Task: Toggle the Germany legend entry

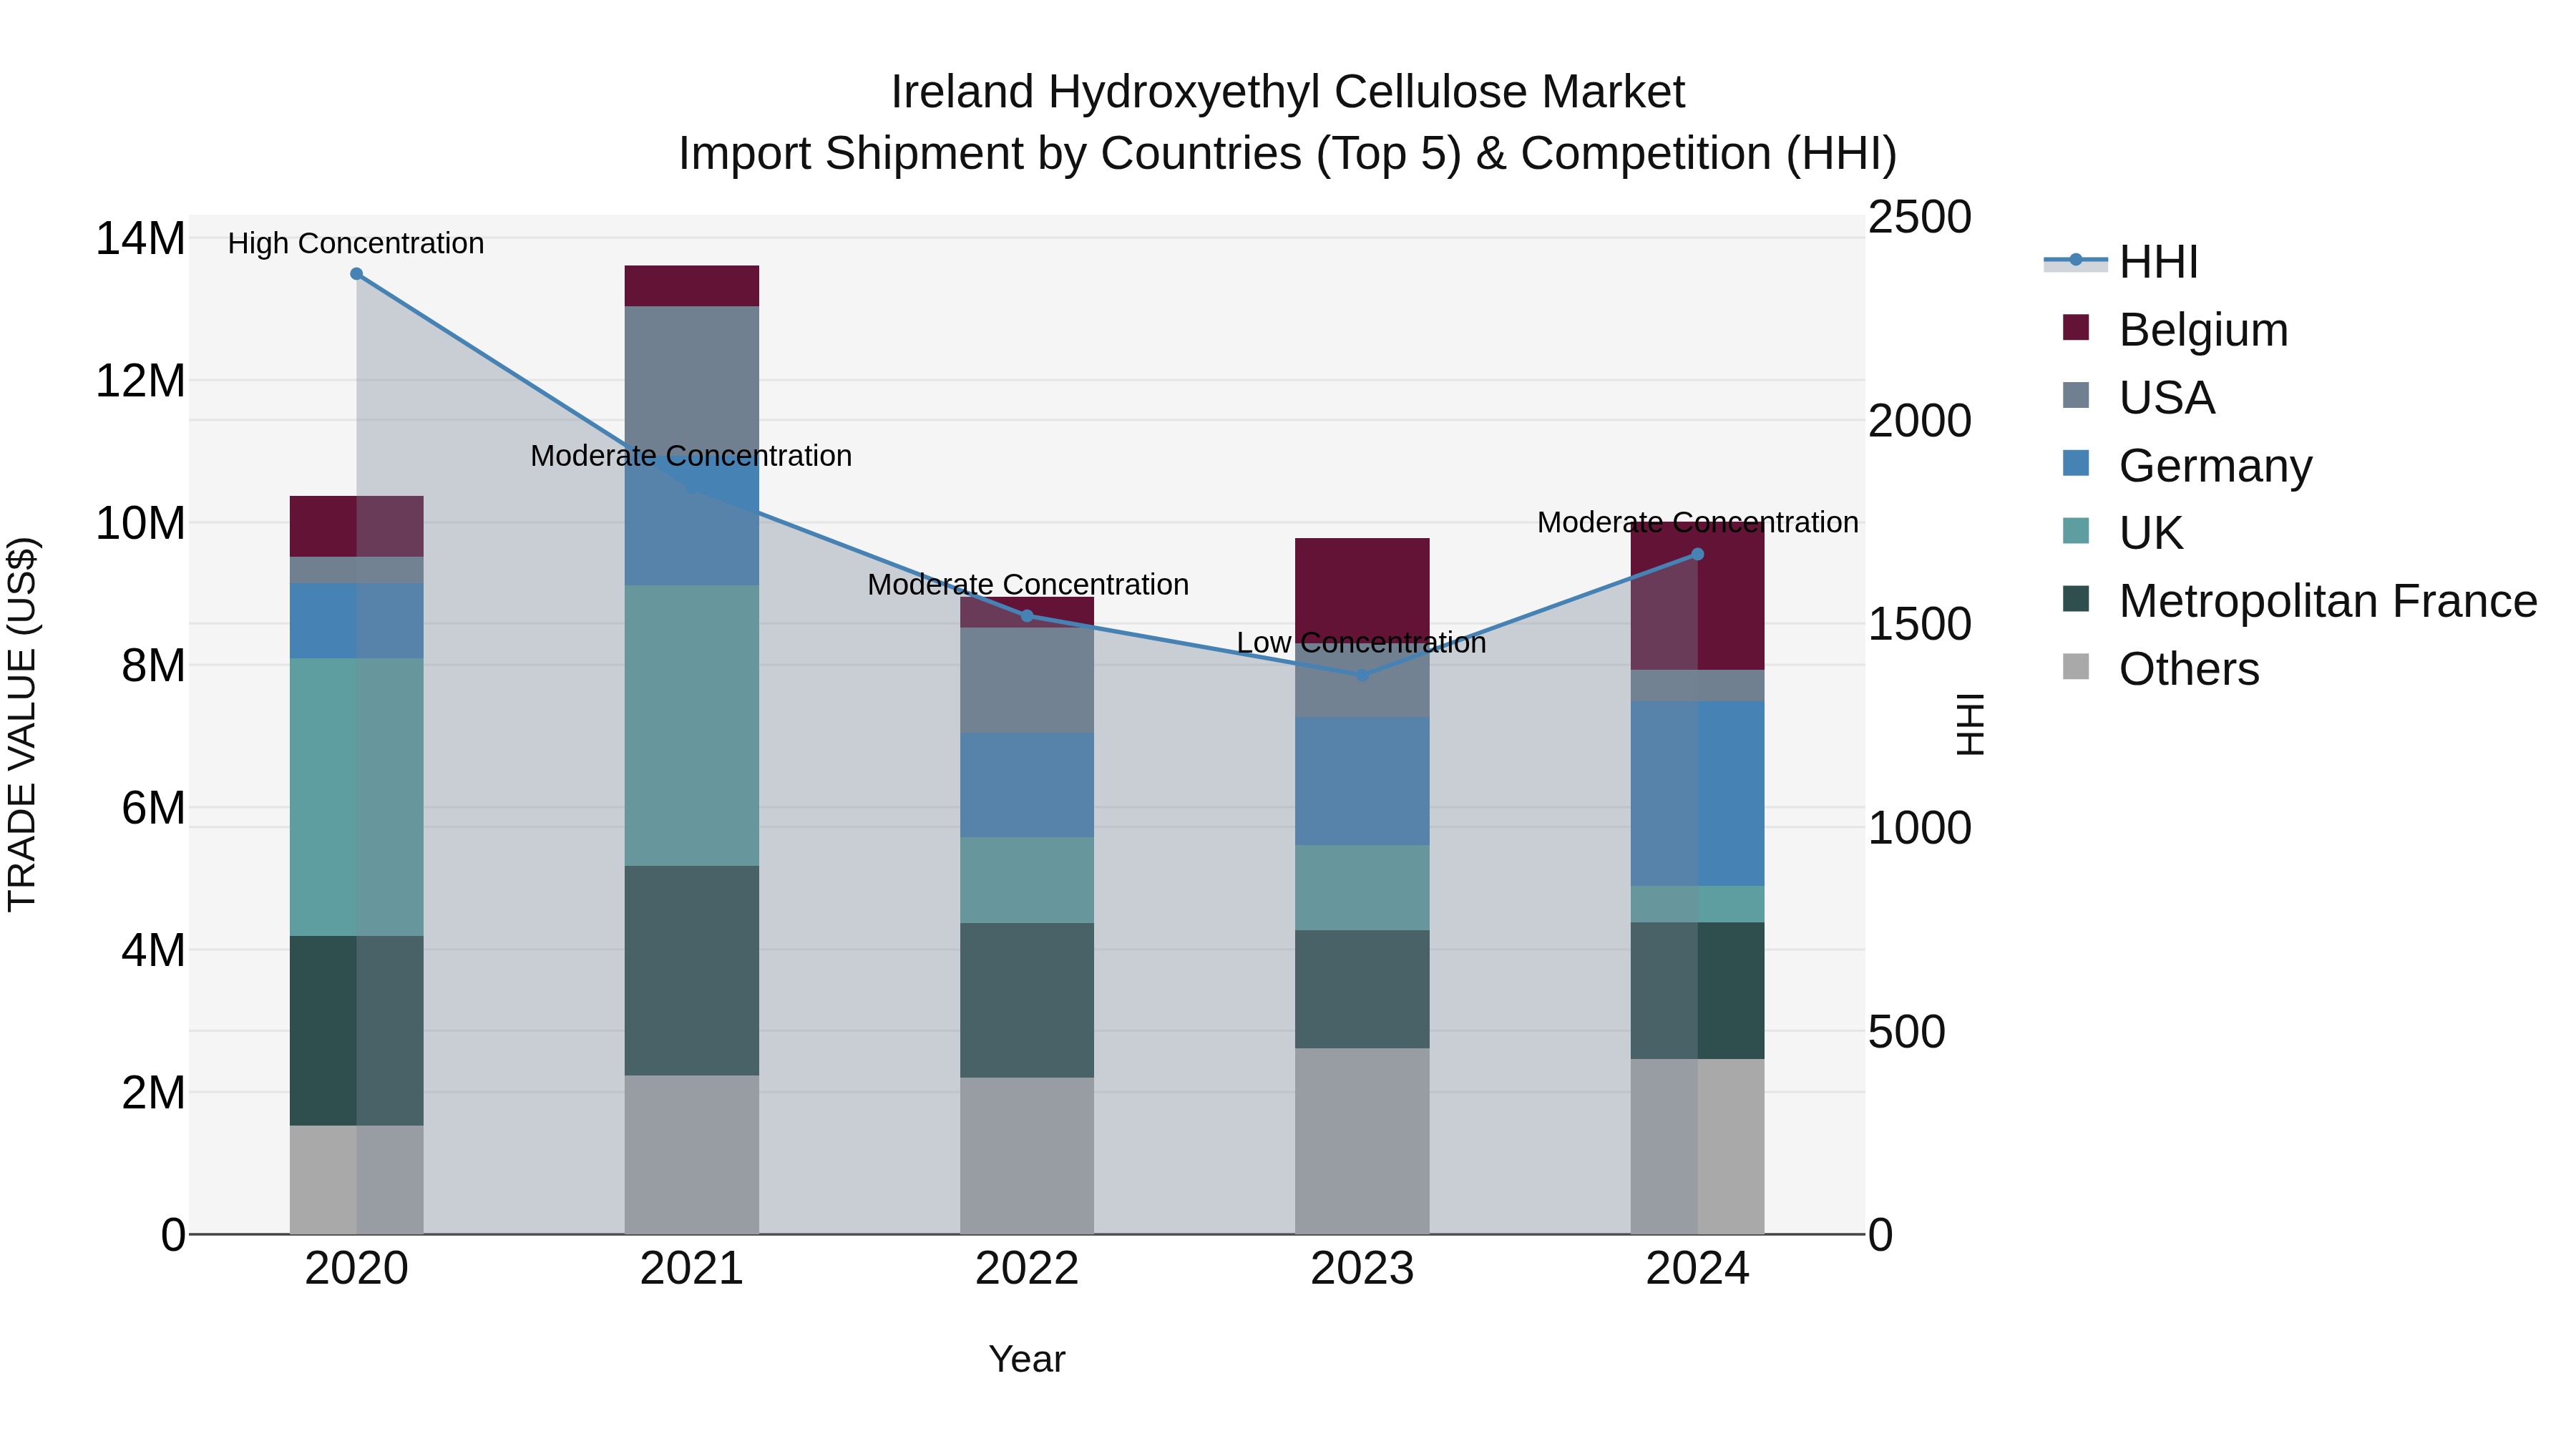Action: click(x=2187, y=466)
